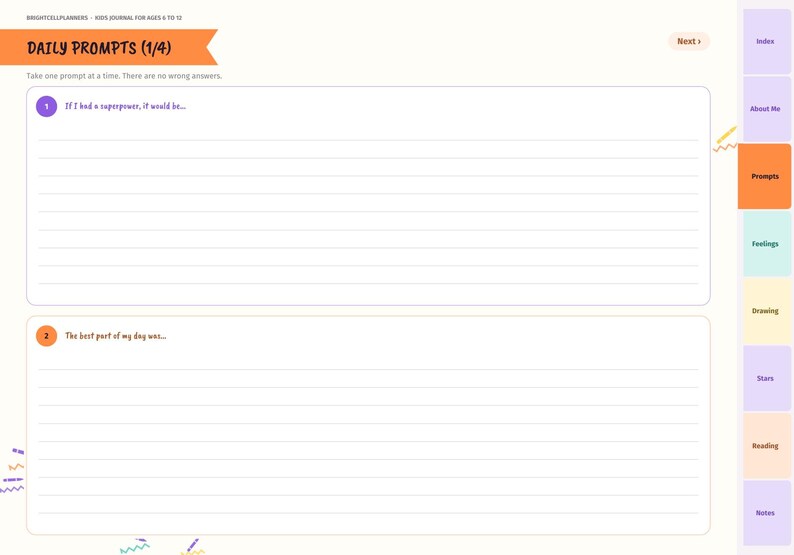The width and height of the screenshot is (794, 555).
Task: Go to the Feelings tab
Action: [x=767, y=244]
